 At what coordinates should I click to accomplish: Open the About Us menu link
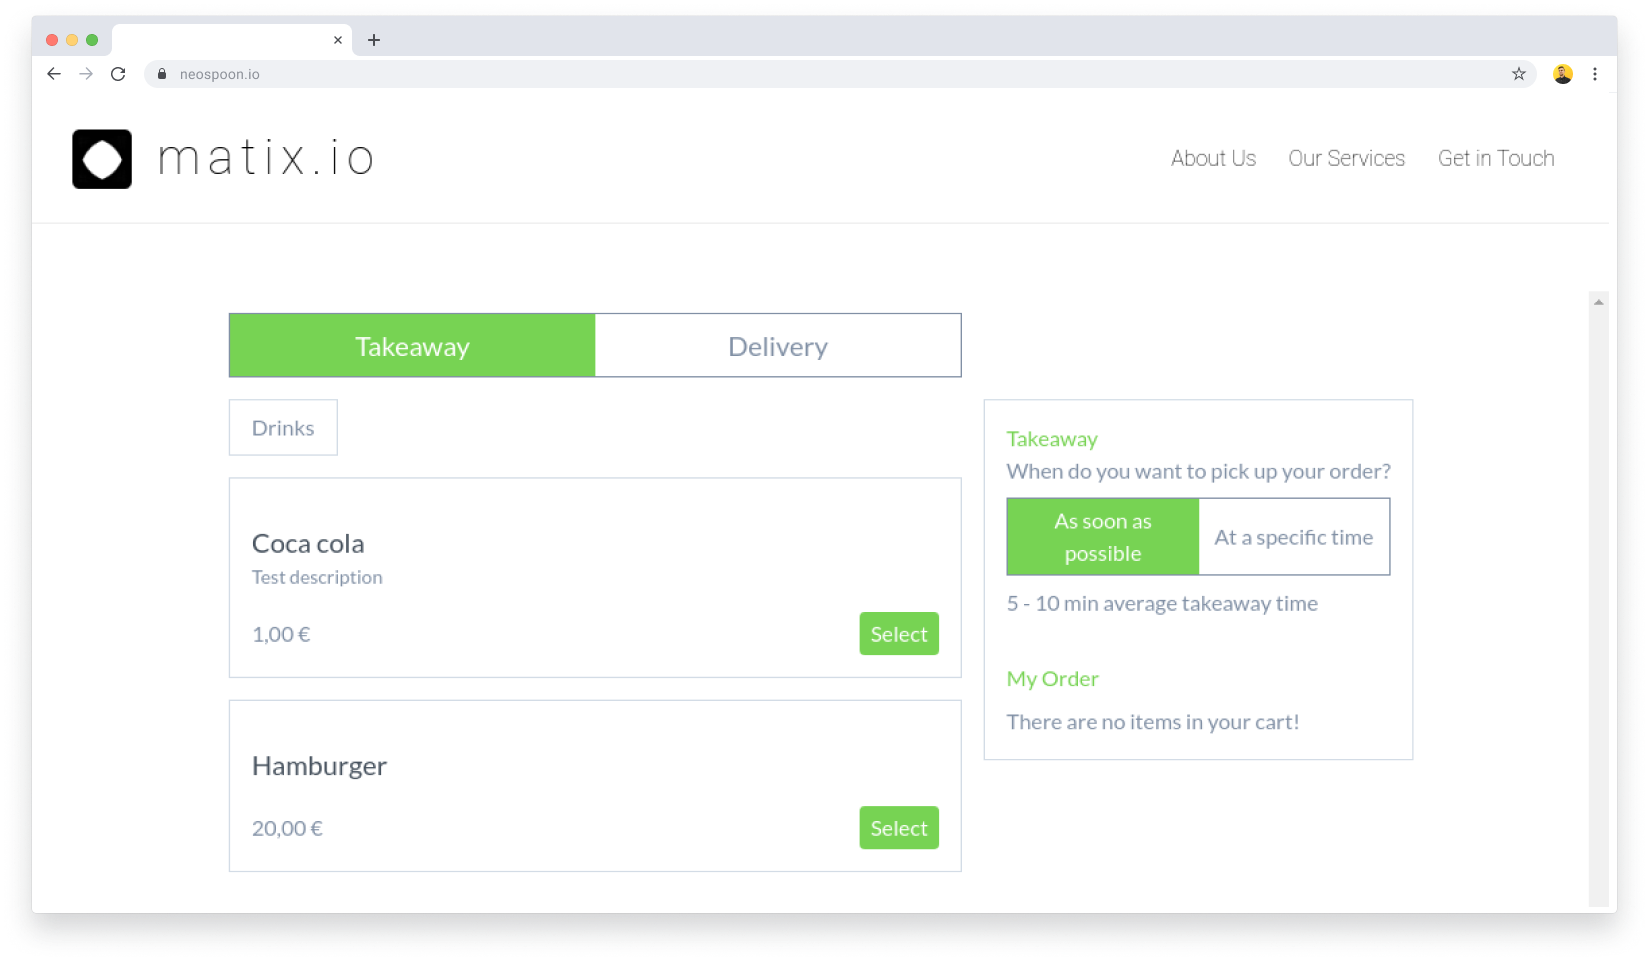(1213, 159)
